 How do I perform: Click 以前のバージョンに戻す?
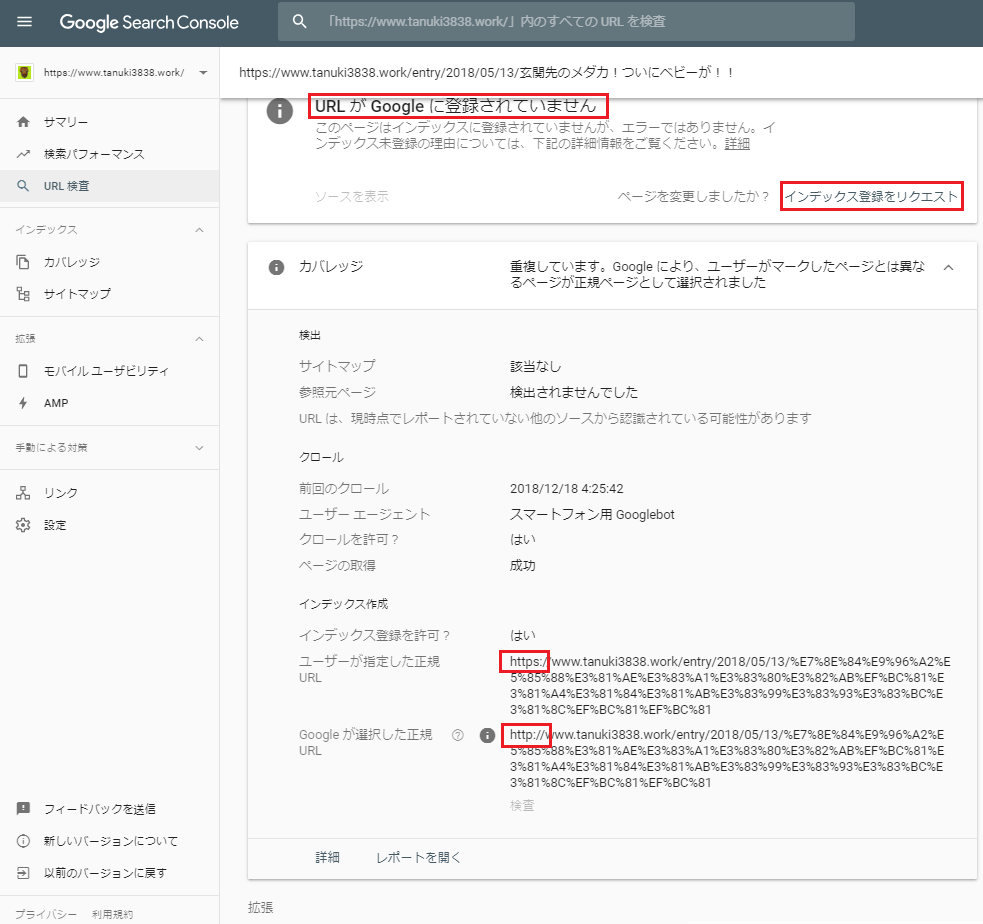pyautogui.click(x=105, y=873)
